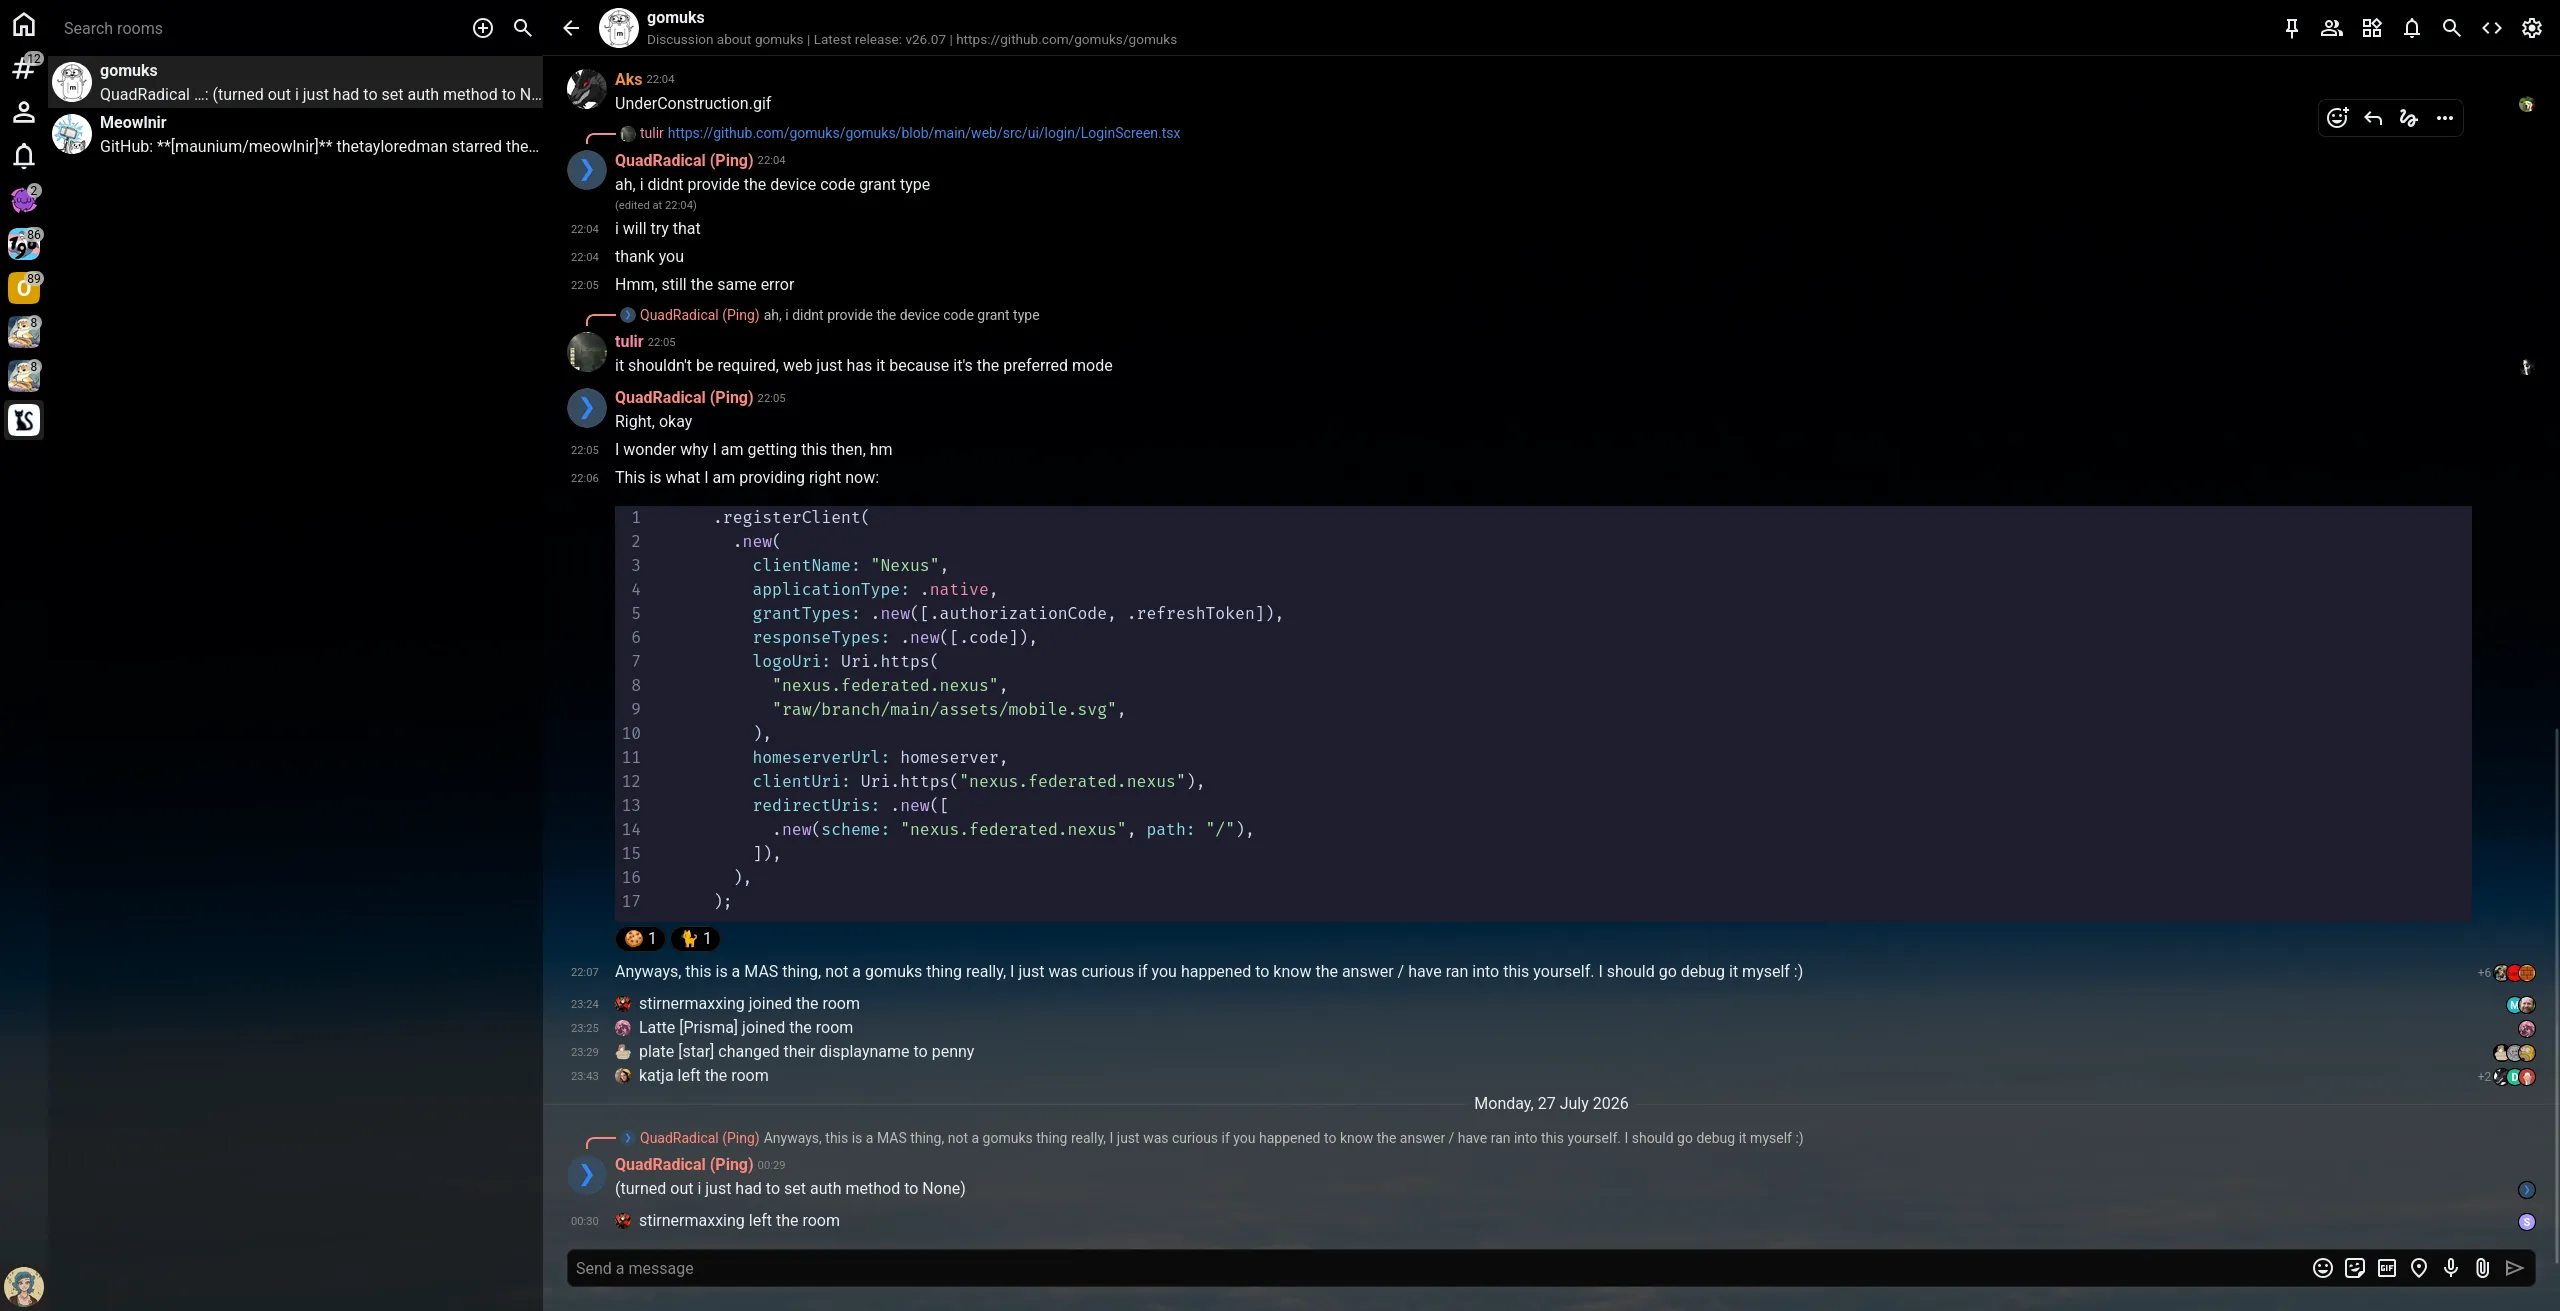Click tulir's username at 22:05
The width and height of the screenshot is (2560, 1311).
pyautogui.click(x=629, y=341)
